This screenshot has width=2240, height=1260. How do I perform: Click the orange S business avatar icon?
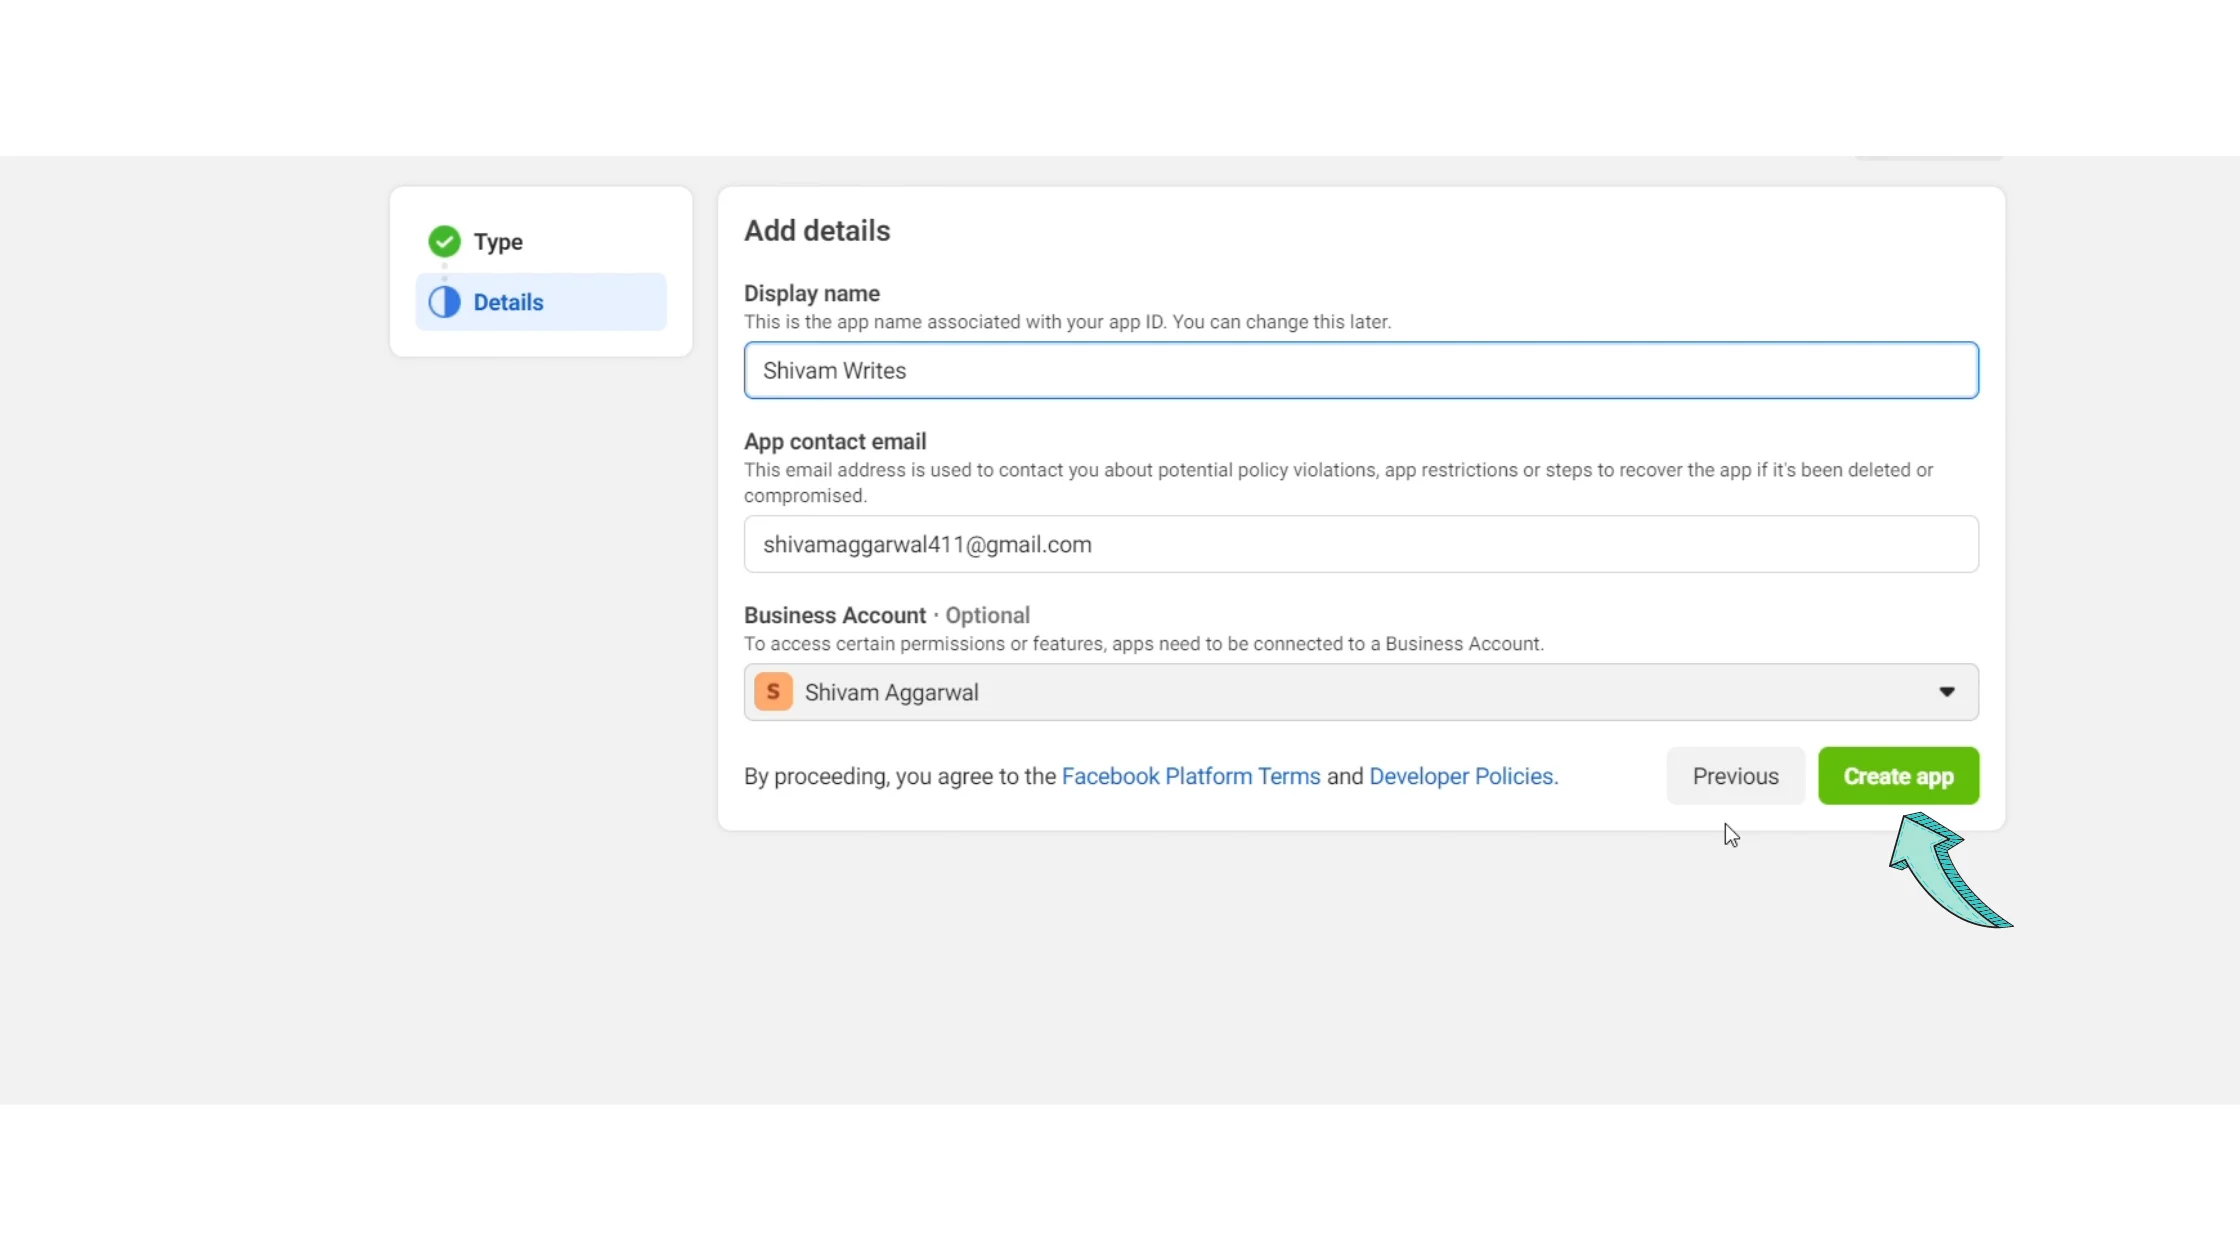[x=773, y=692]
